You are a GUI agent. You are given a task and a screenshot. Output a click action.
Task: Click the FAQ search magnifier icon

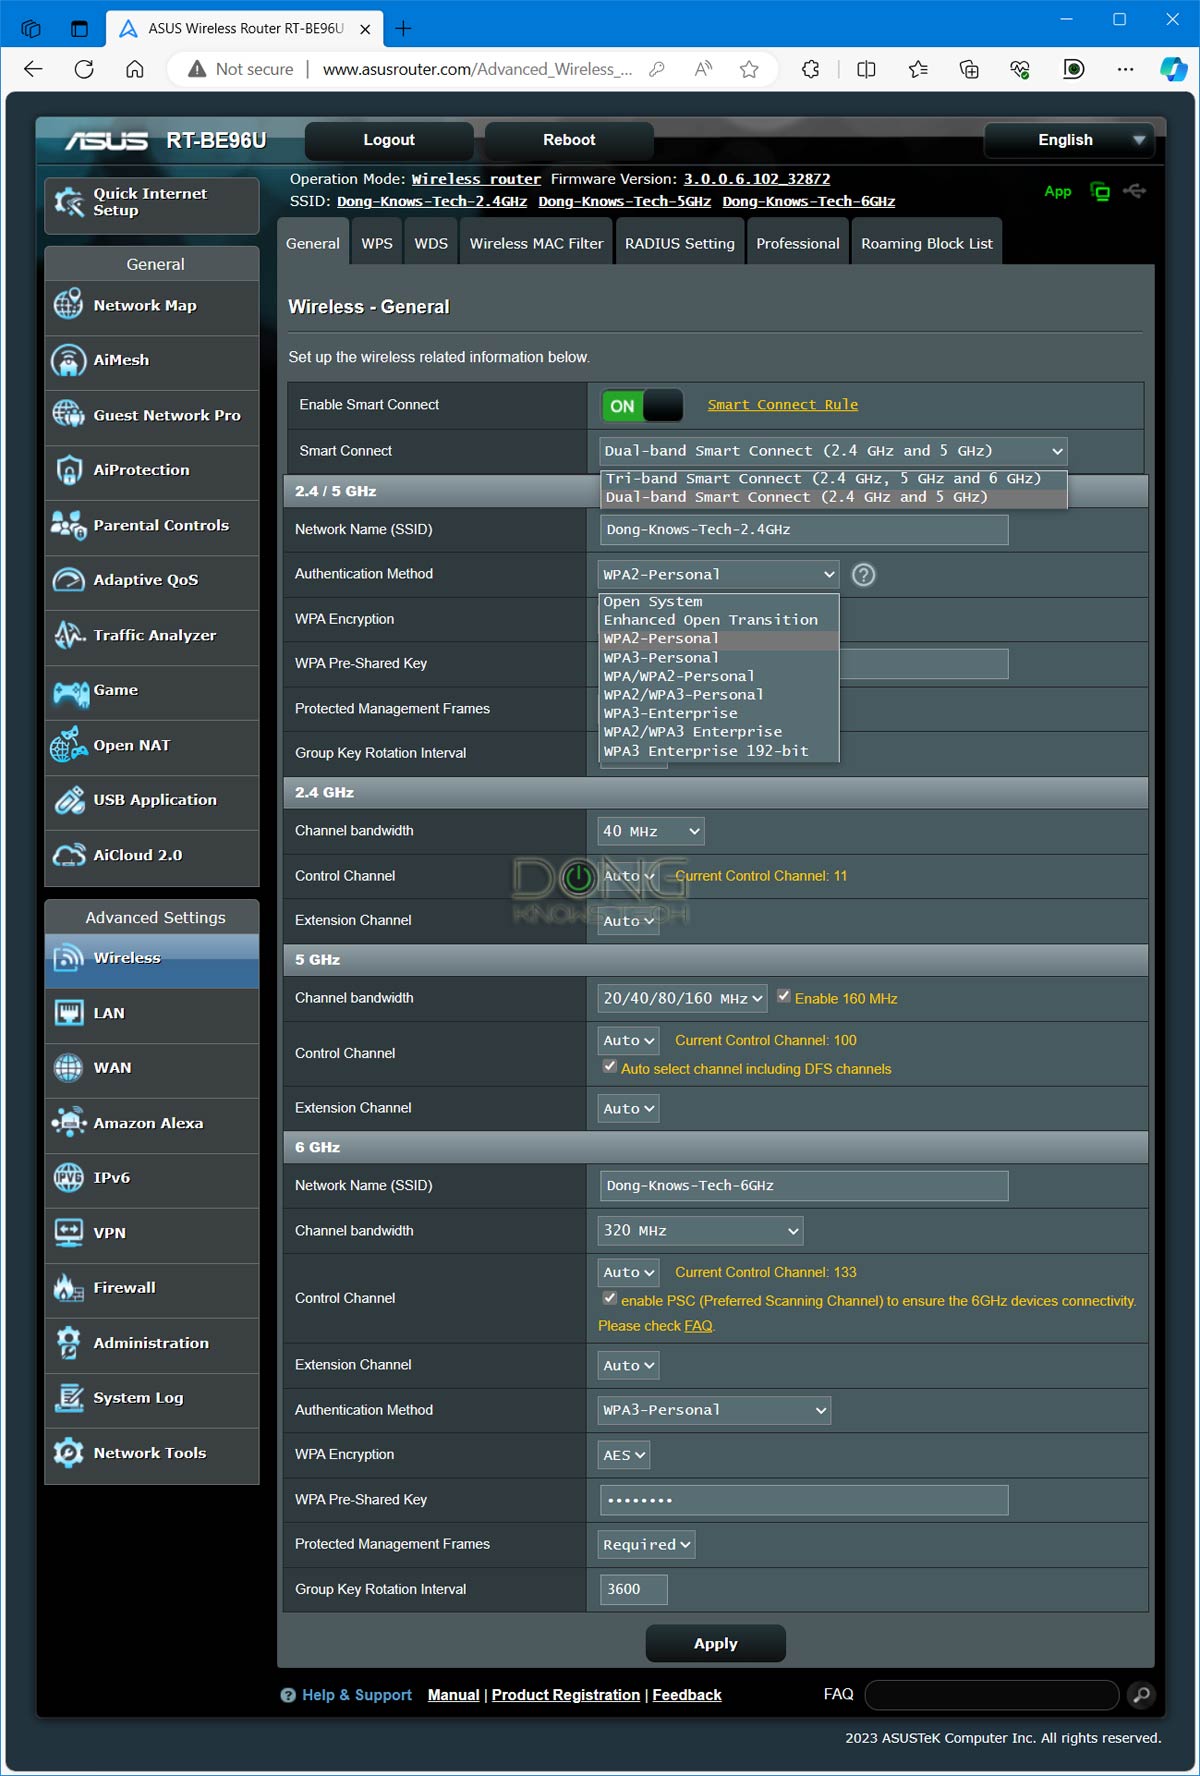click(x=1141, y=1695)
